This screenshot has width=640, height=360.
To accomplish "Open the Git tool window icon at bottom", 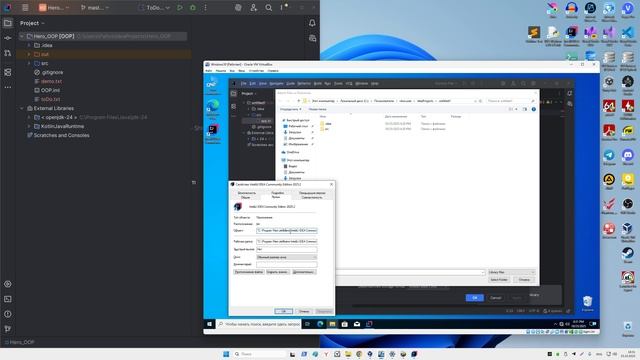I will tap(8, 329).
